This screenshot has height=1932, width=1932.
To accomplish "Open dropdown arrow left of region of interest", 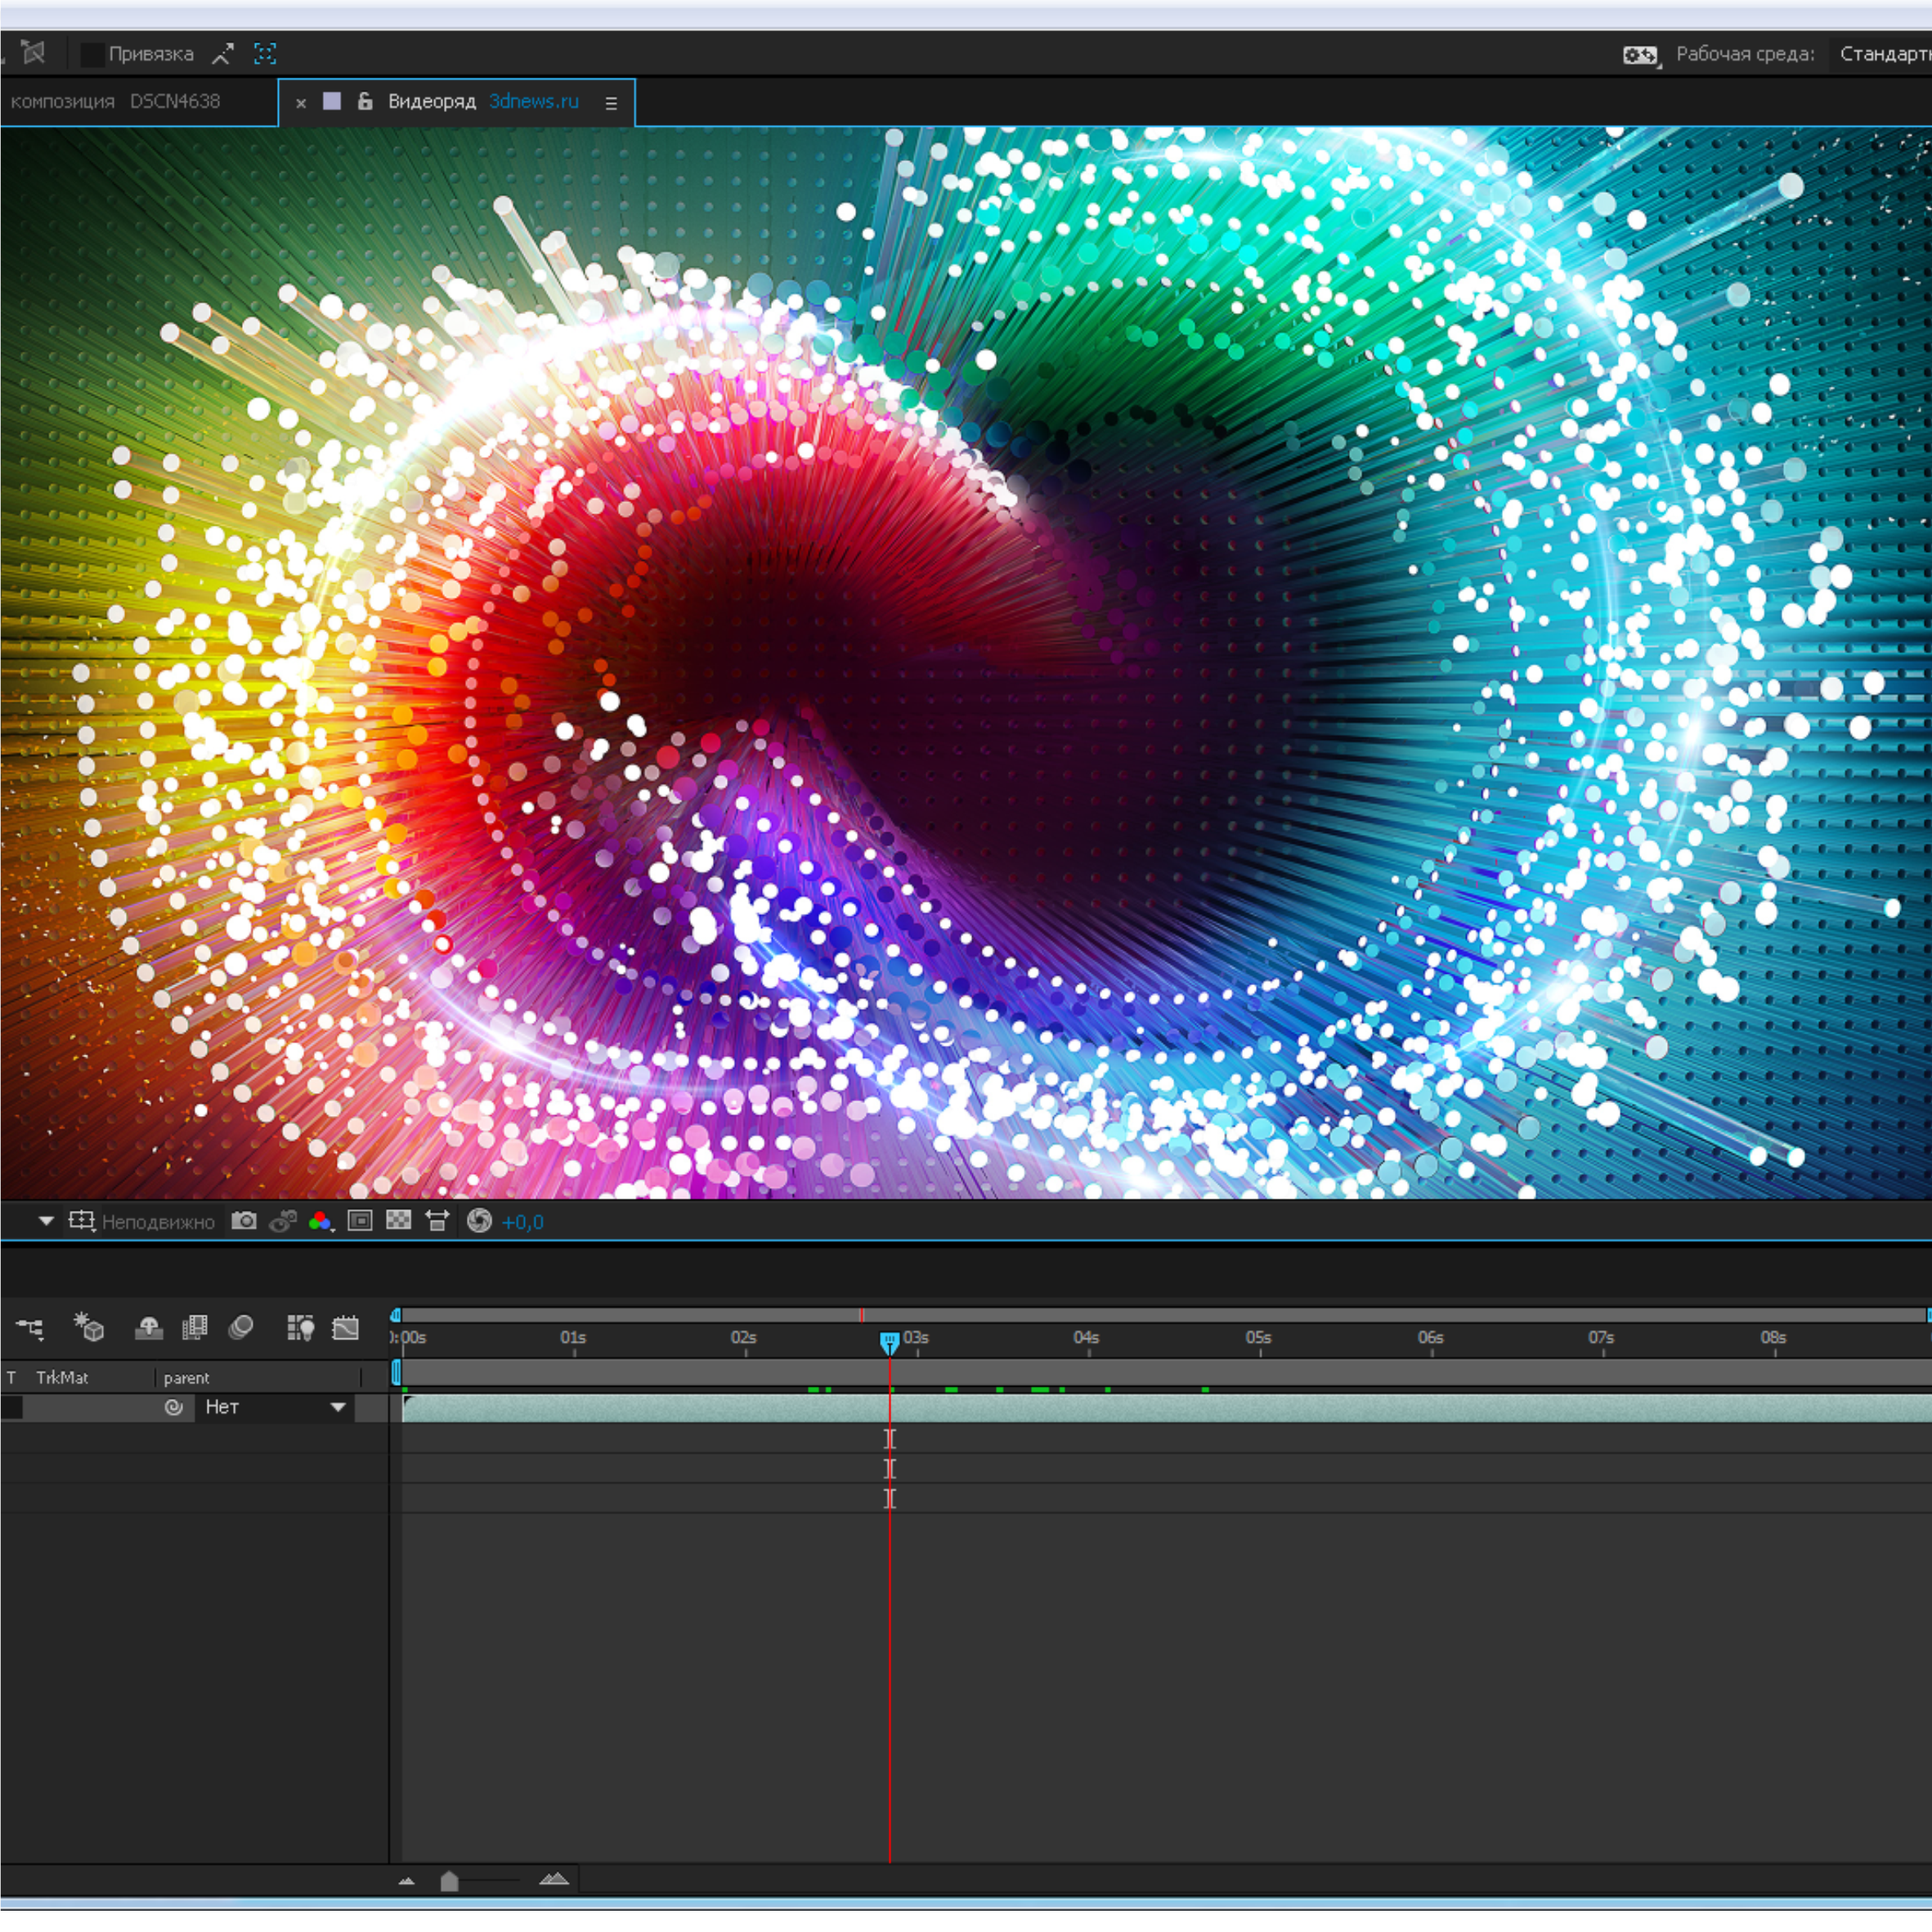I will point(46,1221).
